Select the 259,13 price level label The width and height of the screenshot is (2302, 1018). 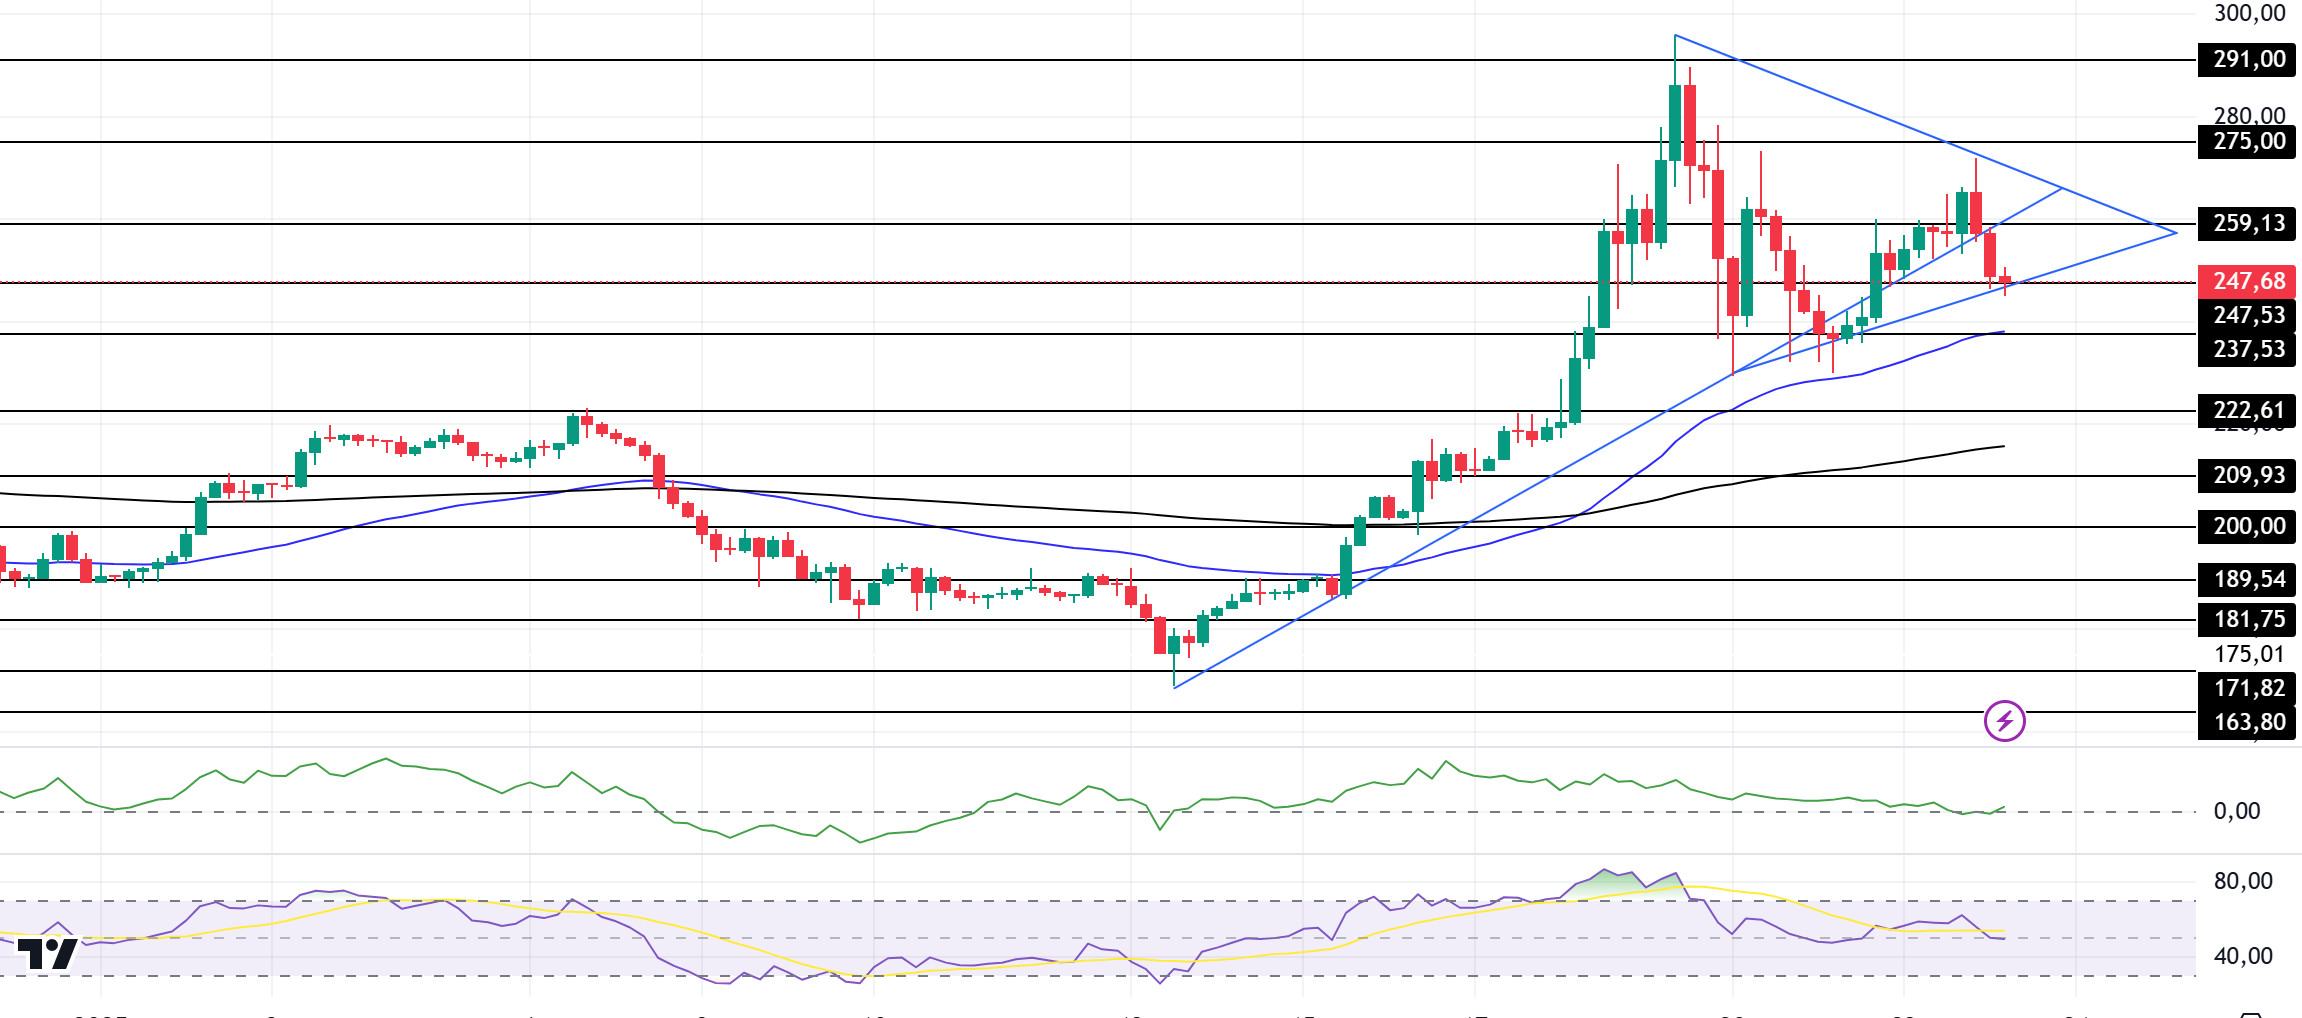point(2247,224)
